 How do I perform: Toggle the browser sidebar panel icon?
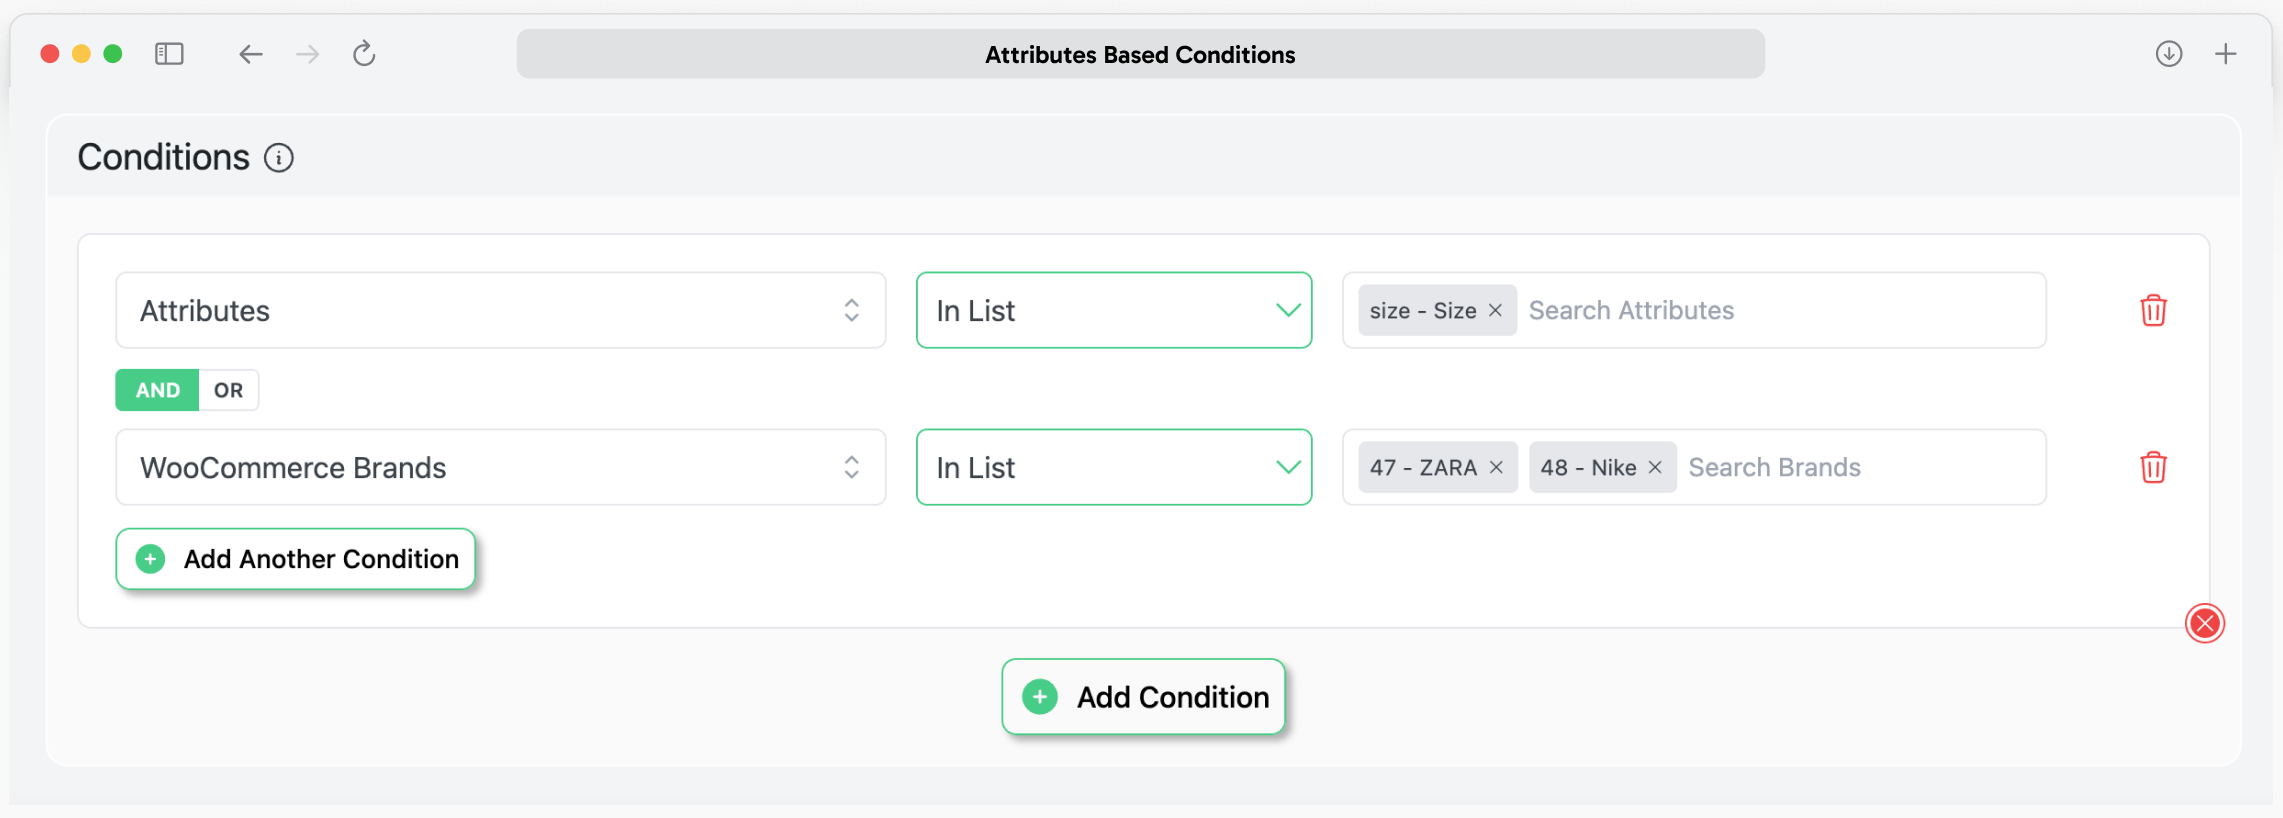pos(169,54)
